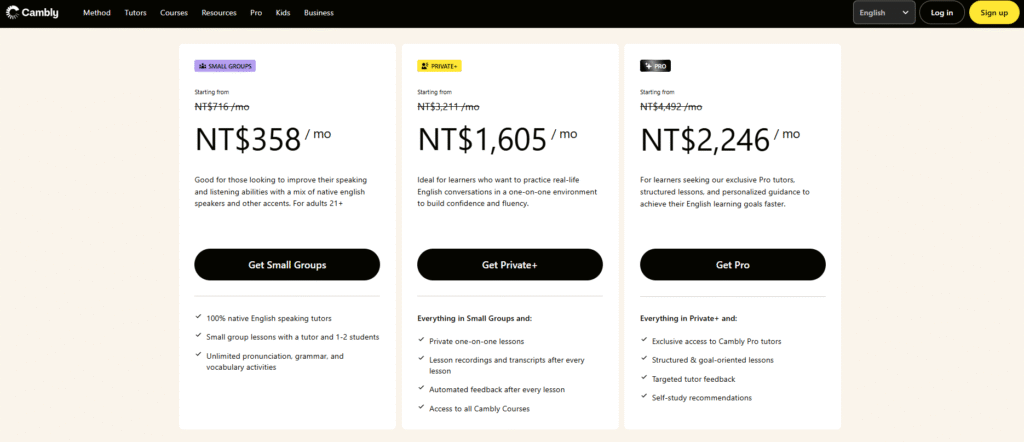1024x442 pixels.
Task: Open the English language dropdown
Action: (x=885, y=13)
